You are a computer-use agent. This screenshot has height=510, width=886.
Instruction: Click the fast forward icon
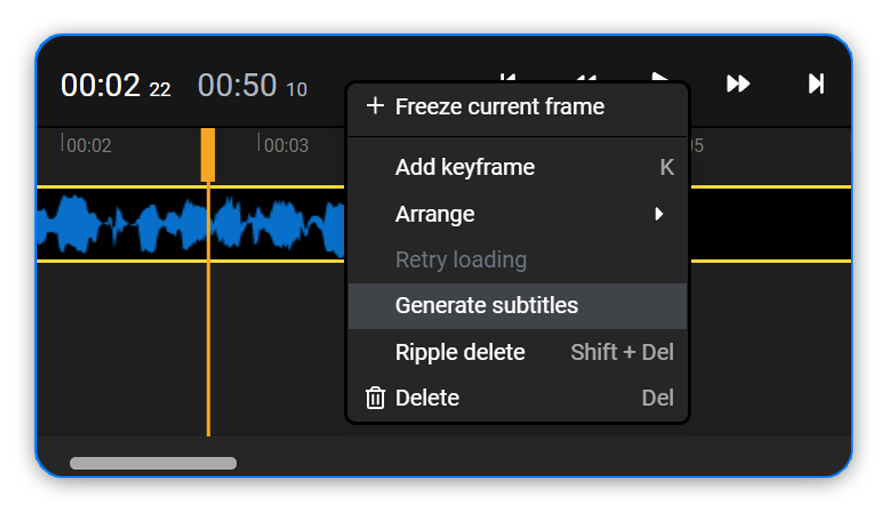click(738, 84)
